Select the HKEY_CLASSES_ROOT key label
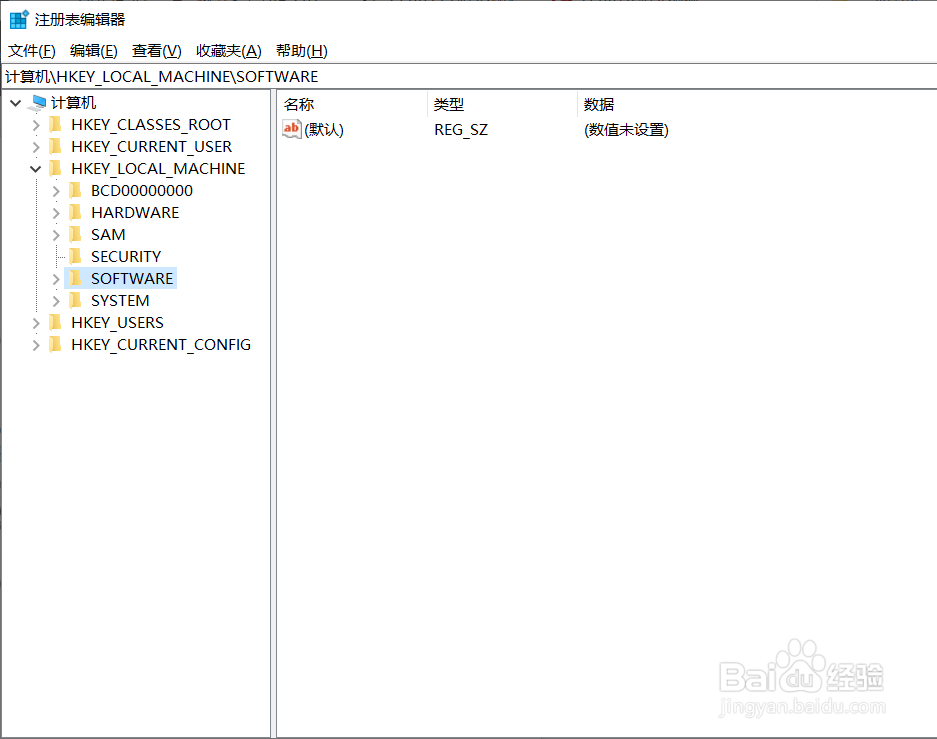 151,124
